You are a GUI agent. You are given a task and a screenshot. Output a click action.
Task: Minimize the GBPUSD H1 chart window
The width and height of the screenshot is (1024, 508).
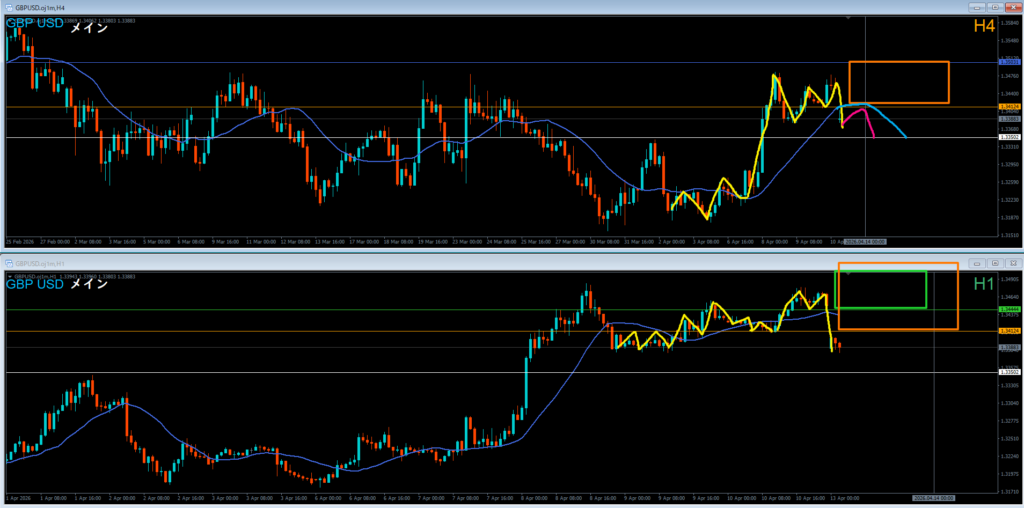[x=979, y=262]
